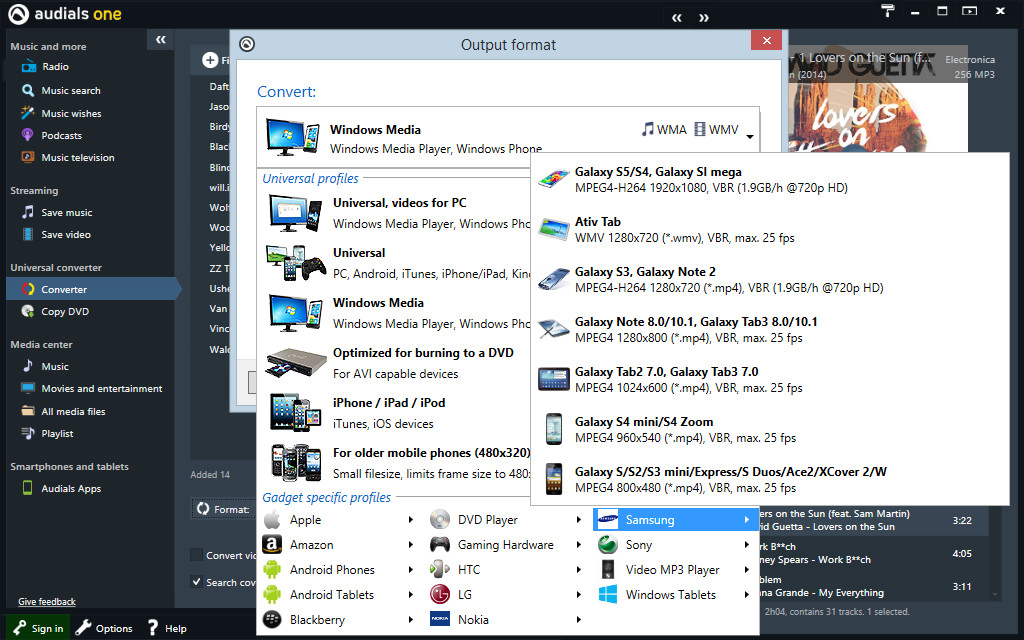The width and height of the screenshot is (1024, 640).
Task: Click the Music television sidebar icon
Action: [x=28, y=157]
